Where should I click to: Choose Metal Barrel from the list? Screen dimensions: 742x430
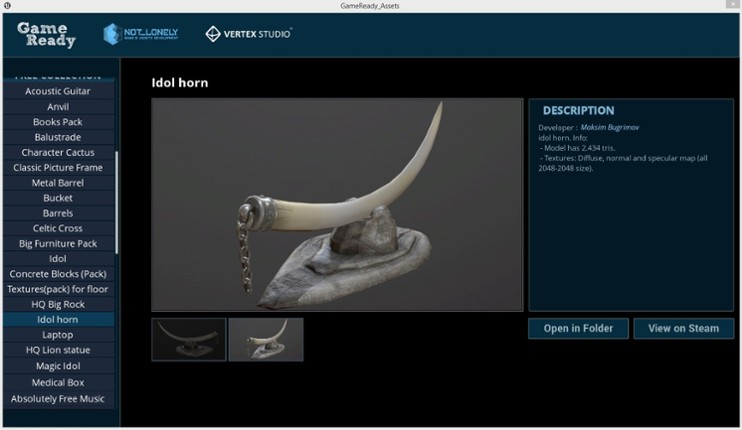tap(57, 183)
